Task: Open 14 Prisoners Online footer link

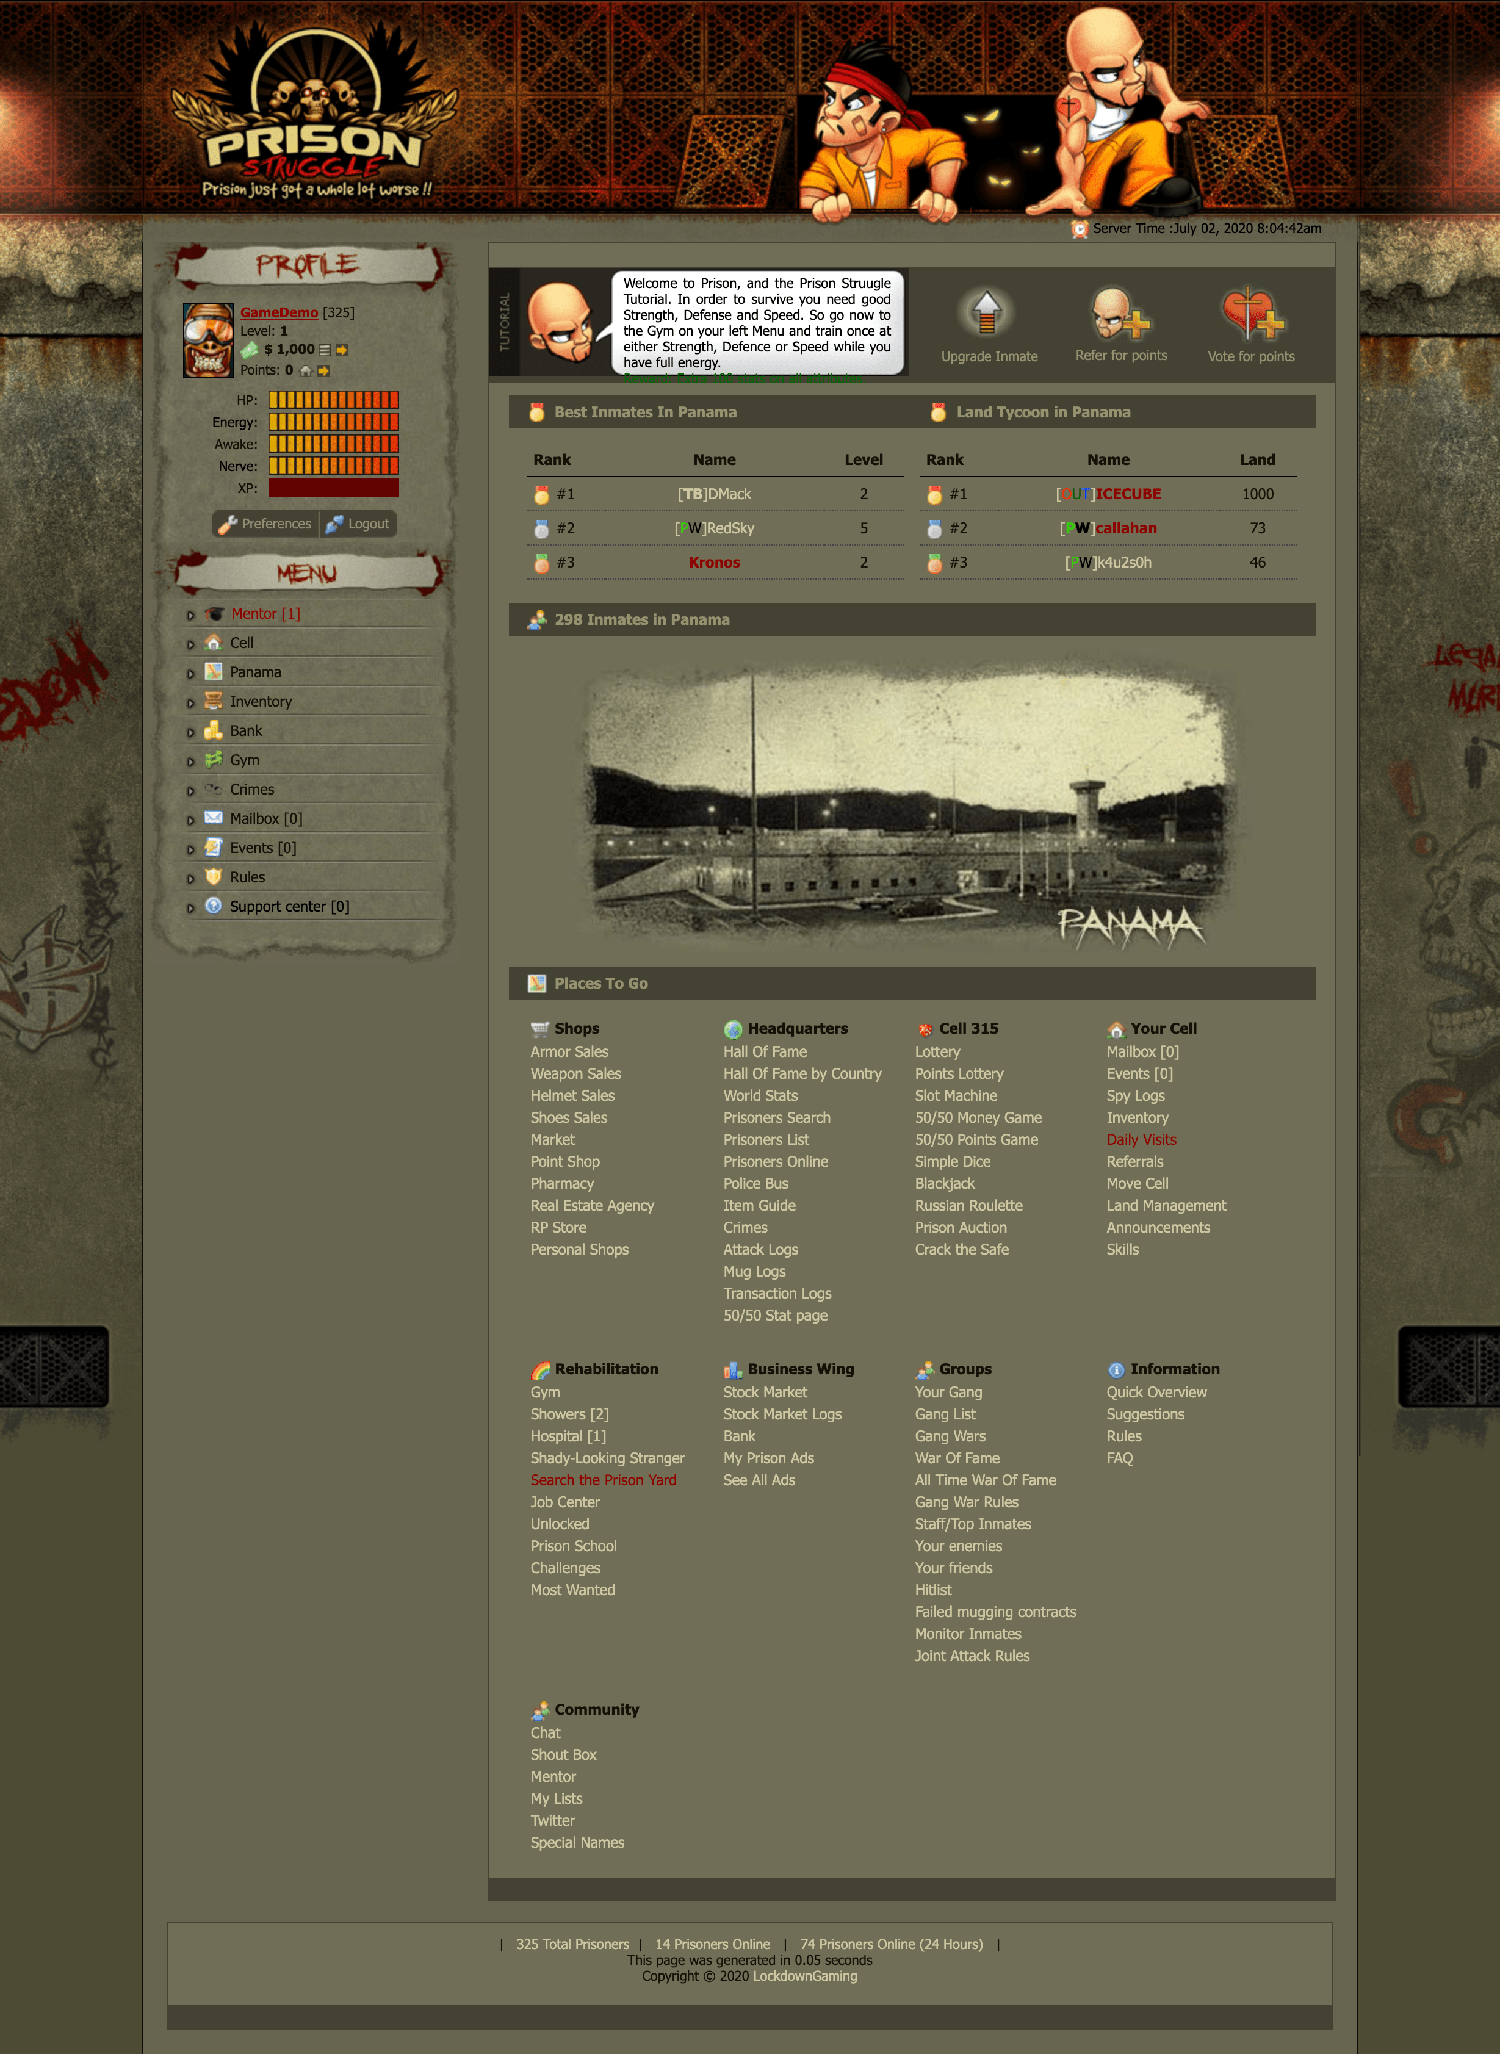Action: point(712,1944)
